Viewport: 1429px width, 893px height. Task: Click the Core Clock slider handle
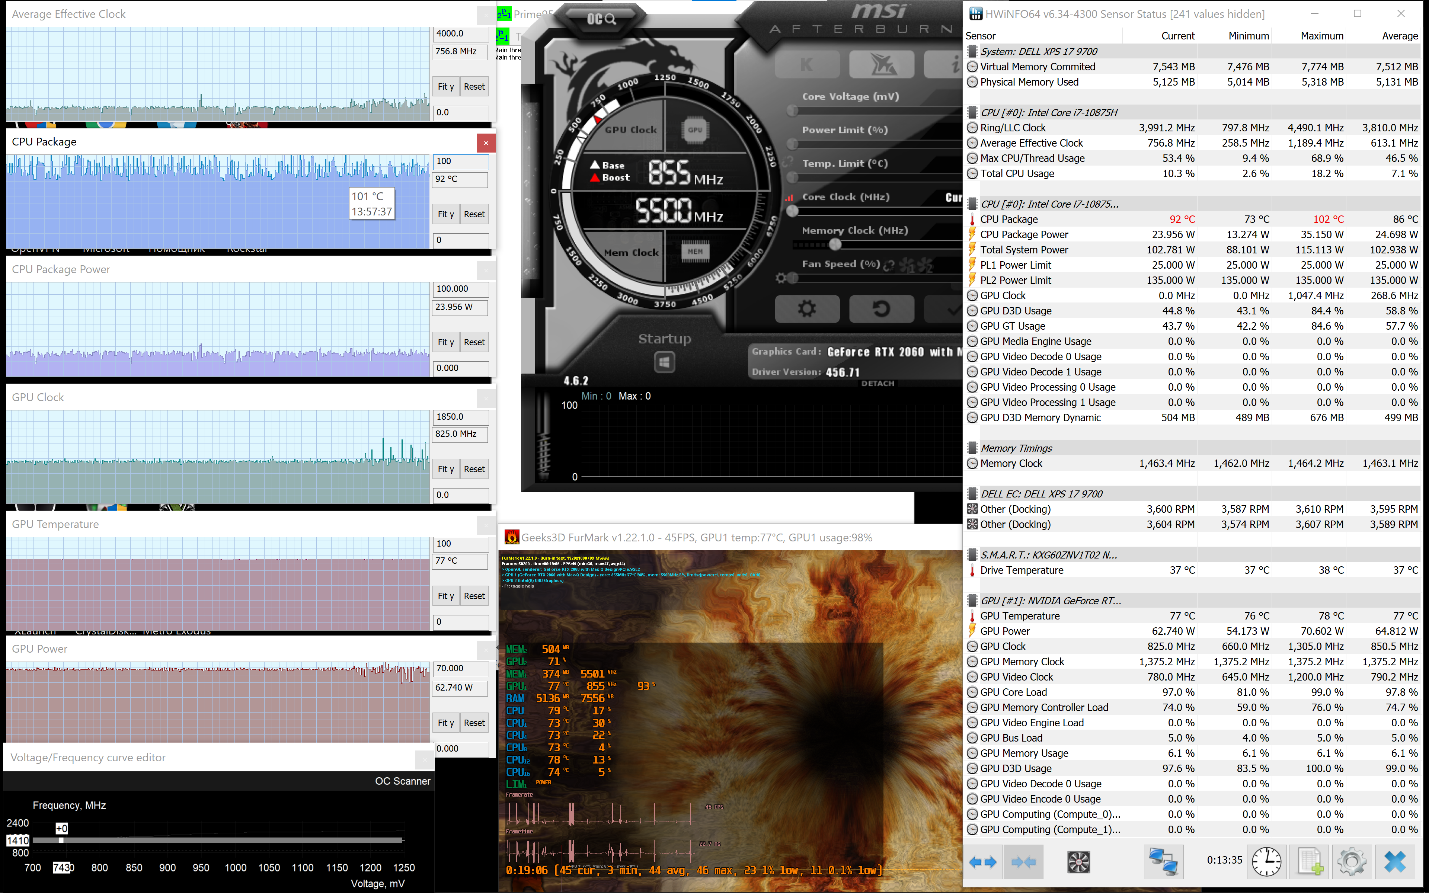click(793, 211)
